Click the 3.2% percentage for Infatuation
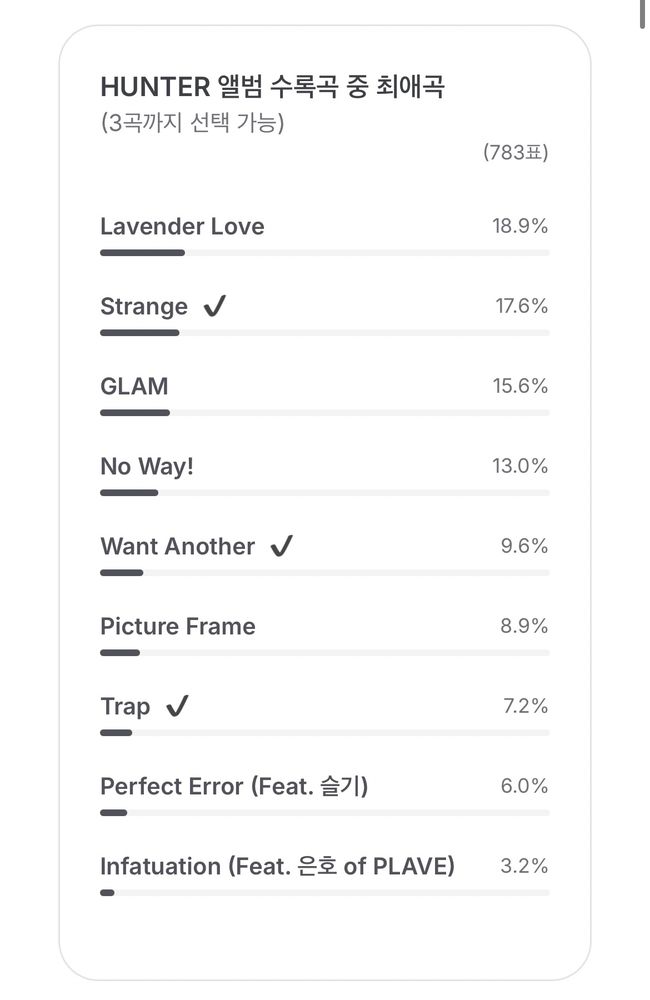 [524, 866]
